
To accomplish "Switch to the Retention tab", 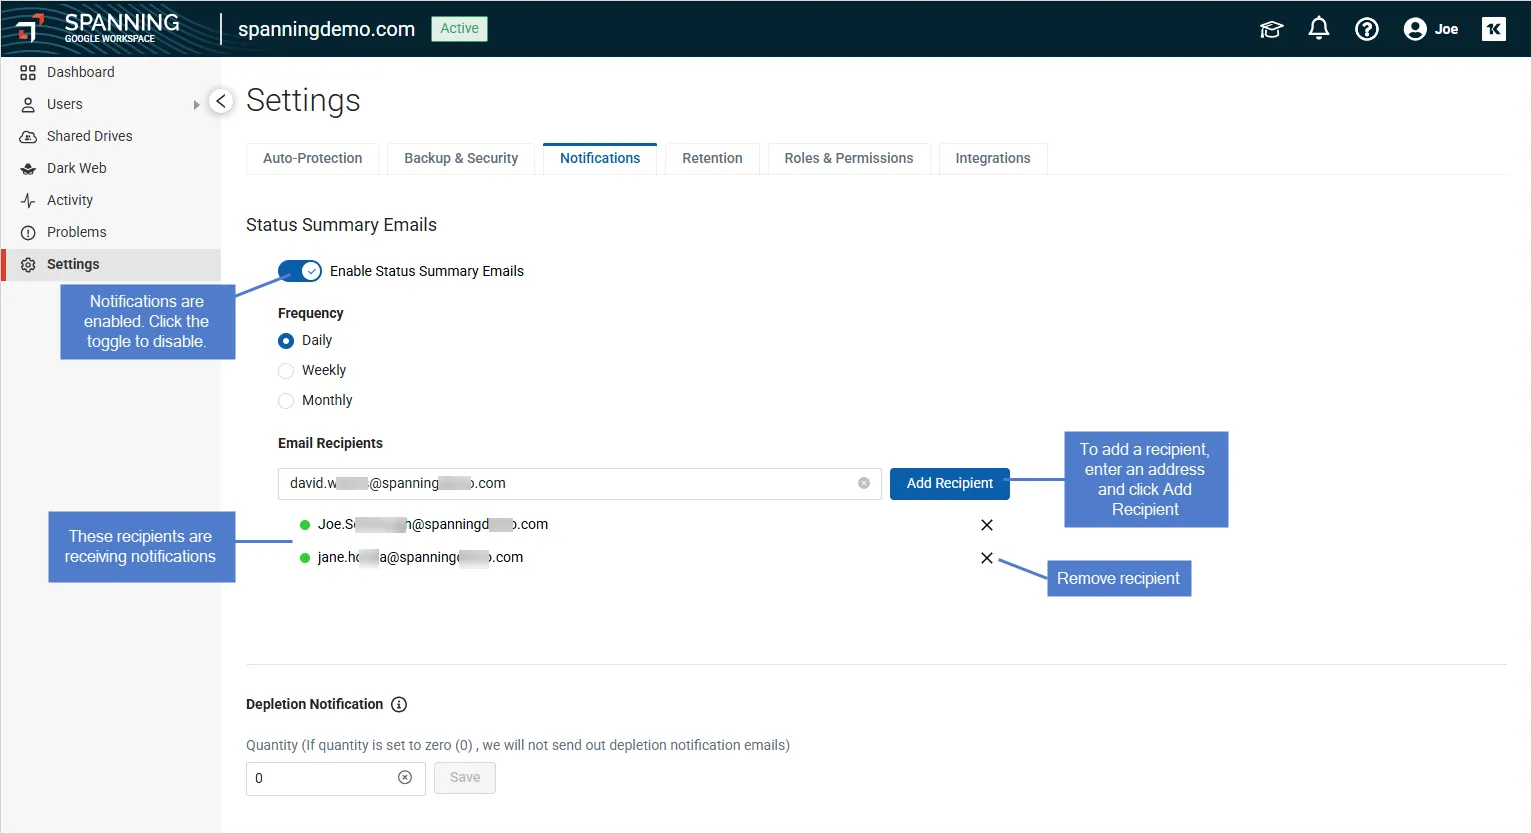I will pyautogui.click(x=712, y=158).
